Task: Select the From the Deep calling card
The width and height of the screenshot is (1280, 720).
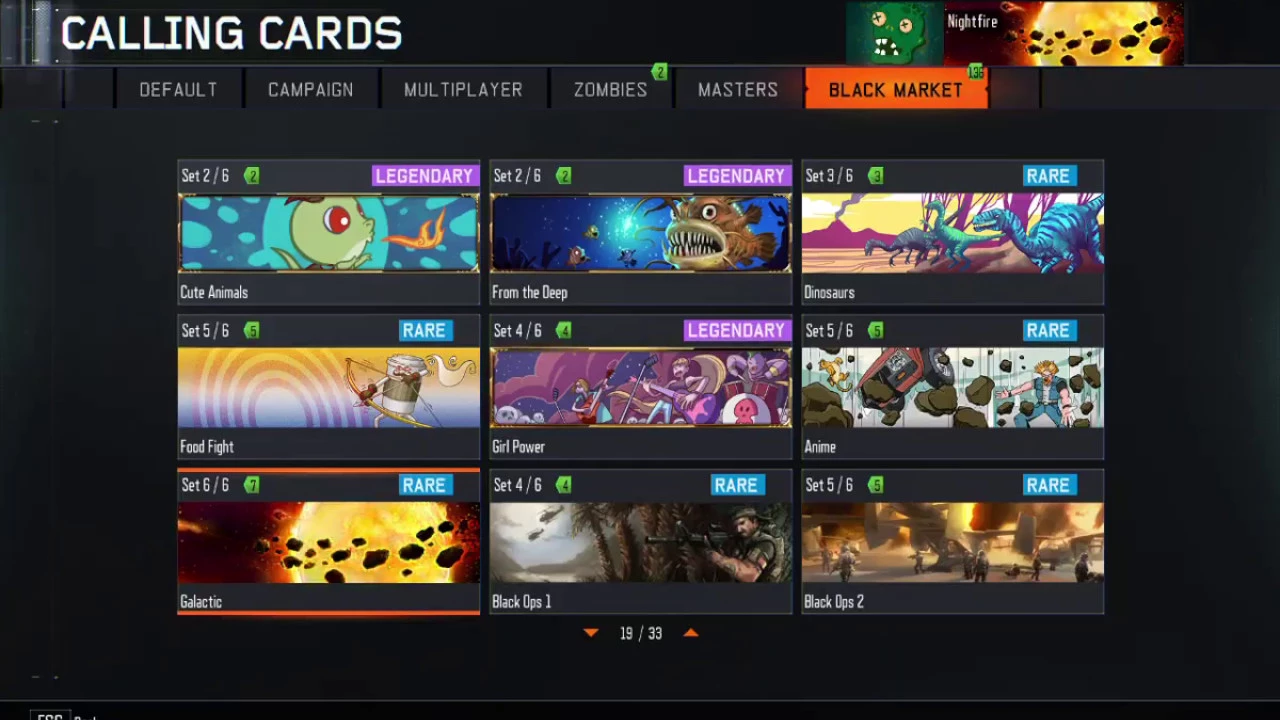Action: pyautogui.click(x=641, y=232)
